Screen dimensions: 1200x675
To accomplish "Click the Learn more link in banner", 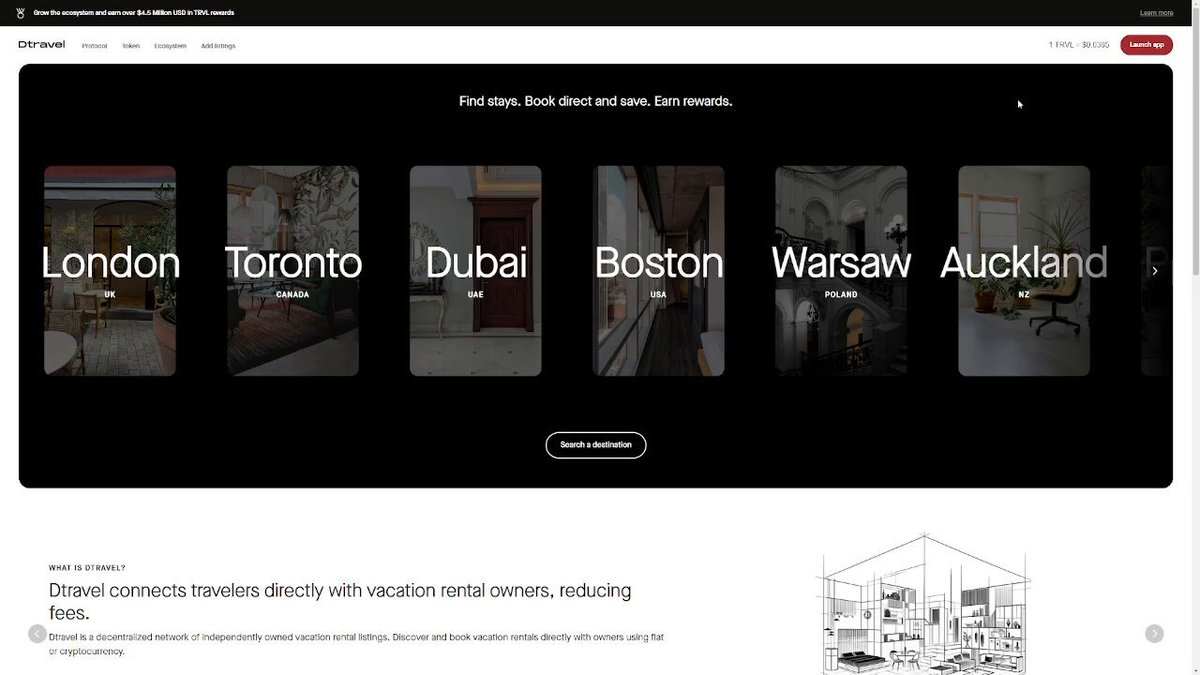I will pos(1156,13).
